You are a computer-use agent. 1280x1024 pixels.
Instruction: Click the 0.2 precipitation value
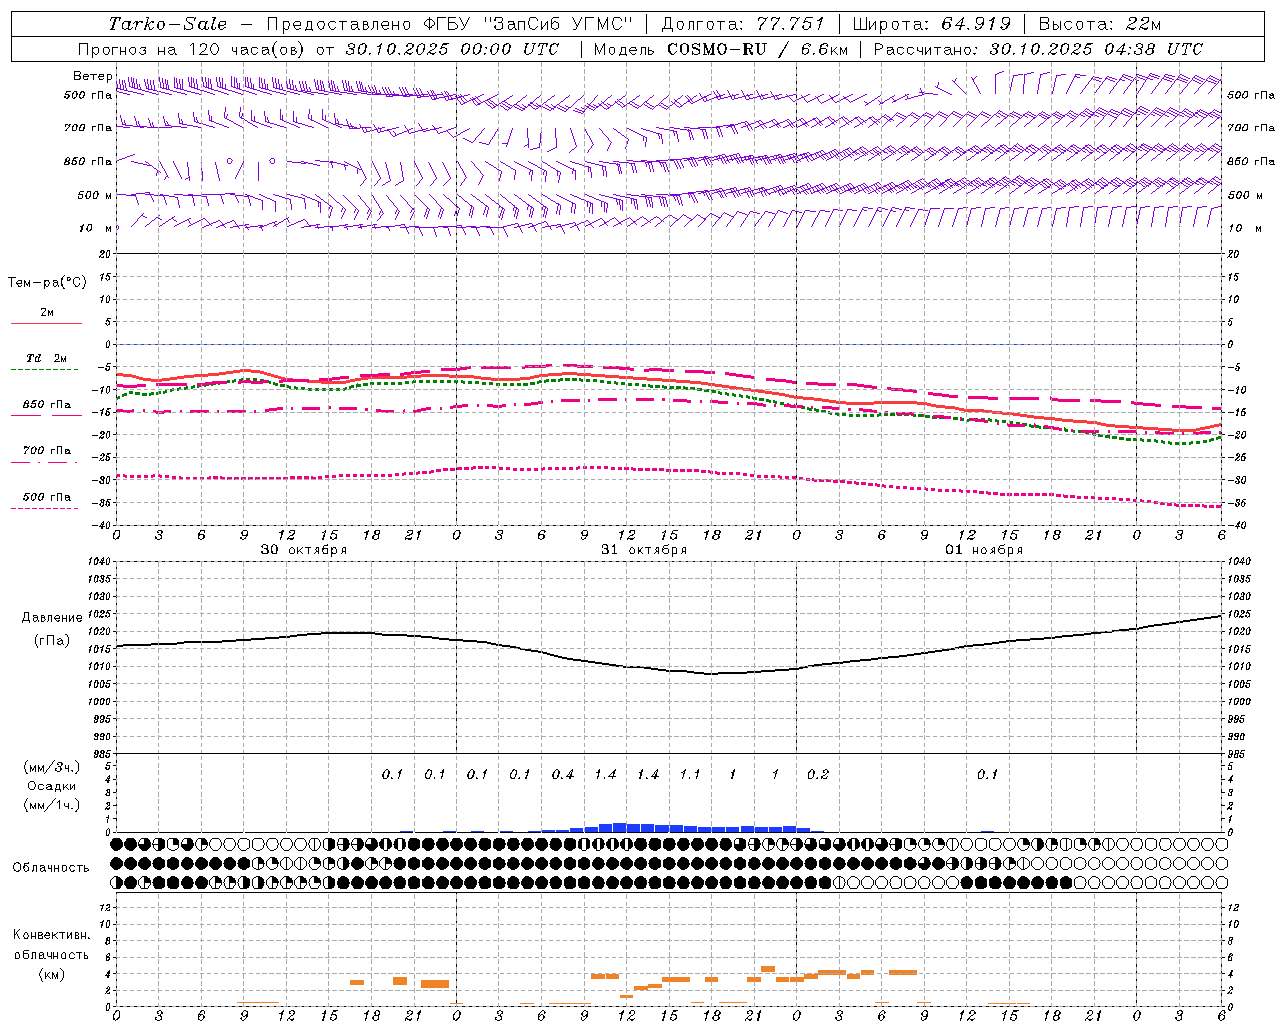(x=818, y=775)
